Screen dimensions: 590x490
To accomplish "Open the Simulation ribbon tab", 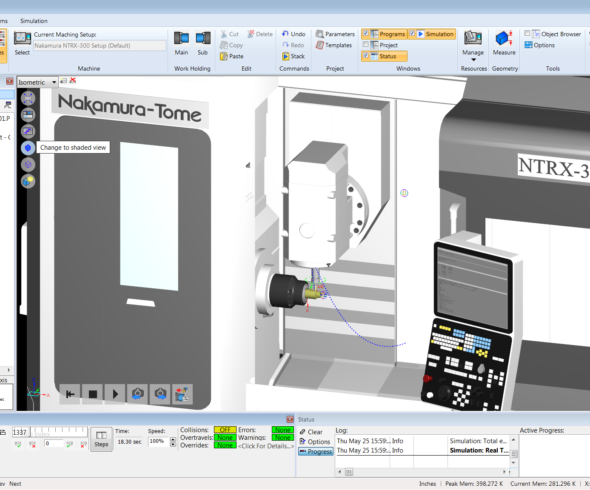I will pyautogui.click(x=34, y=21).
